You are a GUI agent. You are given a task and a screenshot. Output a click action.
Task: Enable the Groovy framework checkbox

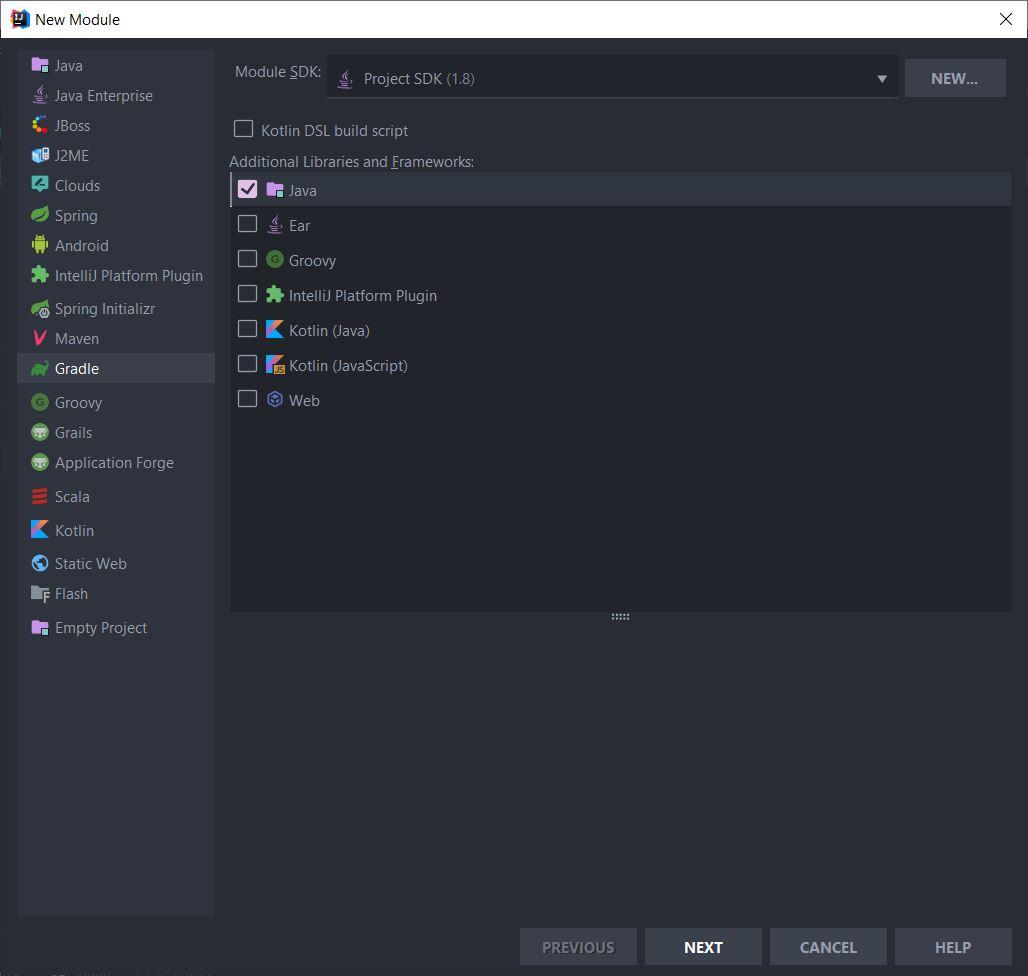(x=247, y=259)
